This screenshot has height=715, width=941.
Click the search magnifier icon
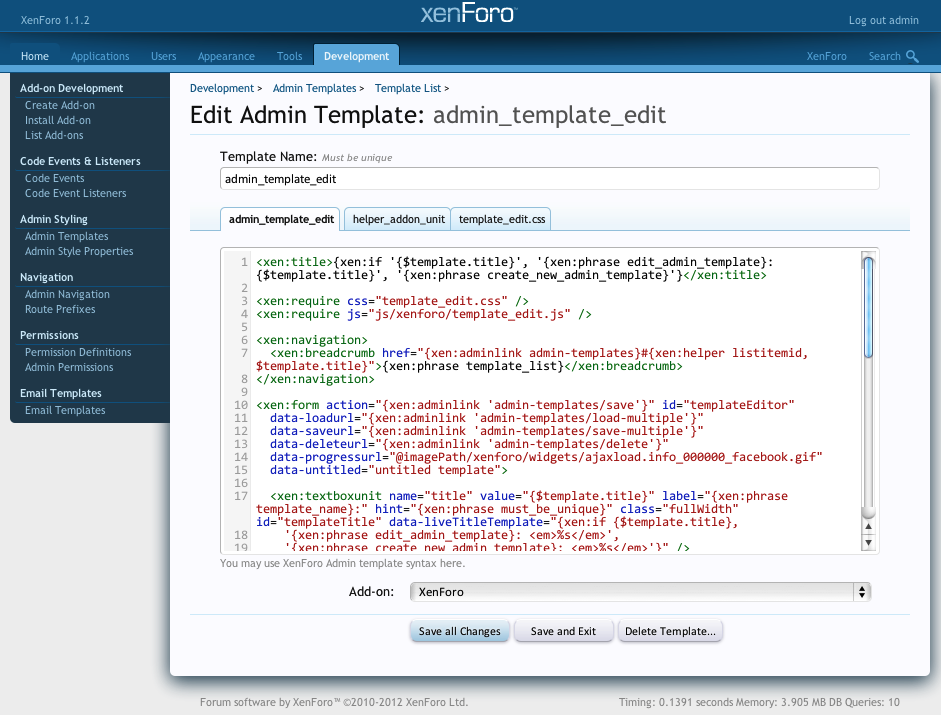pyautogui.click(x=912, y=57)
